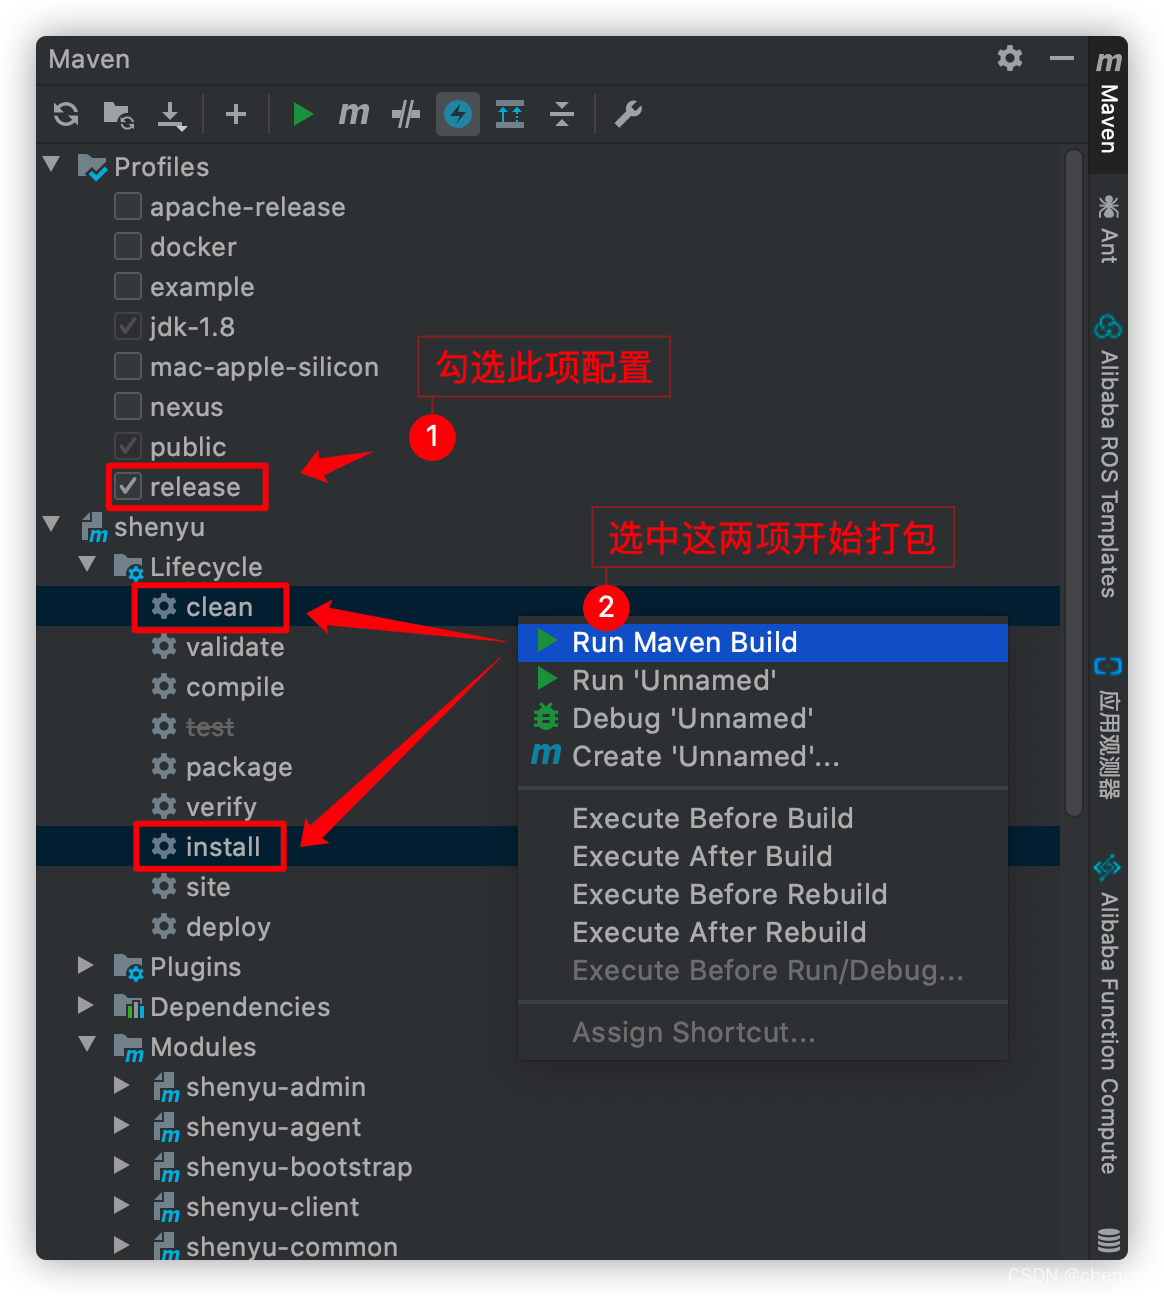Click Execute Maven Goal m icon
This screenshot has height=1296, width=1164.
point(353,114)
